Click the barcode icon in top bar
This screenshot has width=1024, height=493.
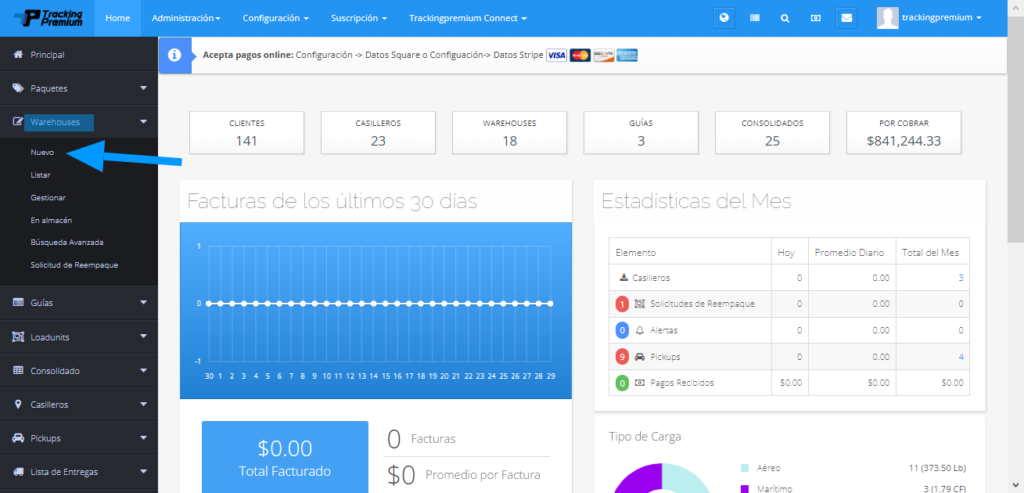755,18
